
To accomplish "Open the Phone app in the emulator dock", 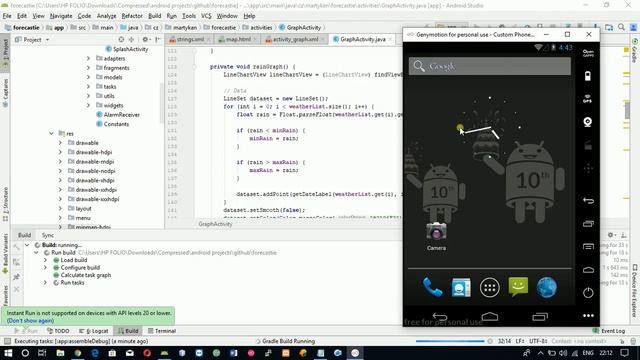I will click(432, 287).
